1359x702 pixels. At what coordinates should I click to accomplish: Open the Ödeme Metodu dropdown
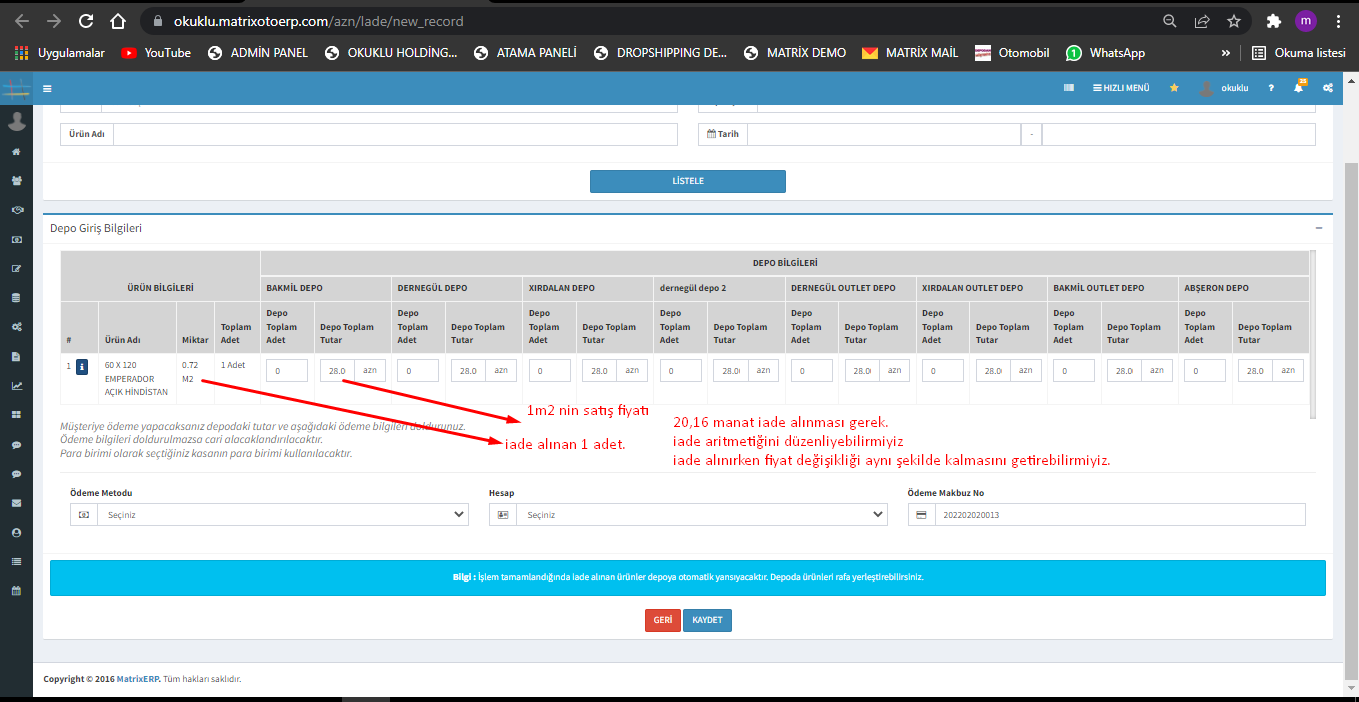(269, 514)
